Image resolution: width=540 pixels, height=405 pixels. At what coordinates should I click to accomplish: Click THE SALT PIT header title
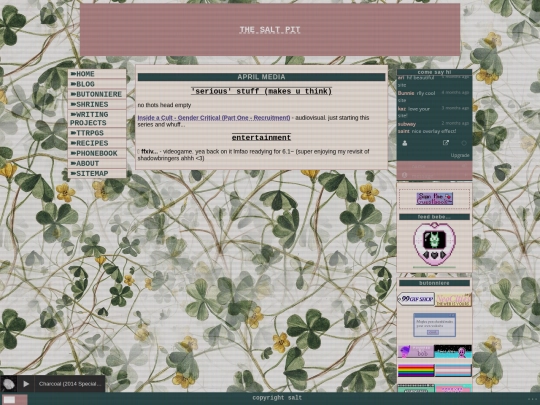[x=270, y=30]
